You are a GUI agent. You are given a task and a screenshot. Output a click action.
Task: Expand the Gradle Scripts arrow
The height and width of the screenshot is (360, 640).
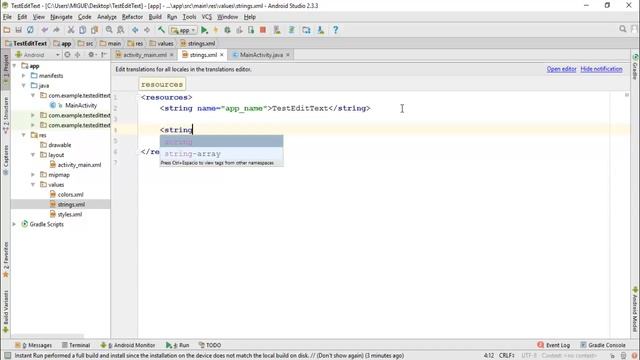pos(15,224)
